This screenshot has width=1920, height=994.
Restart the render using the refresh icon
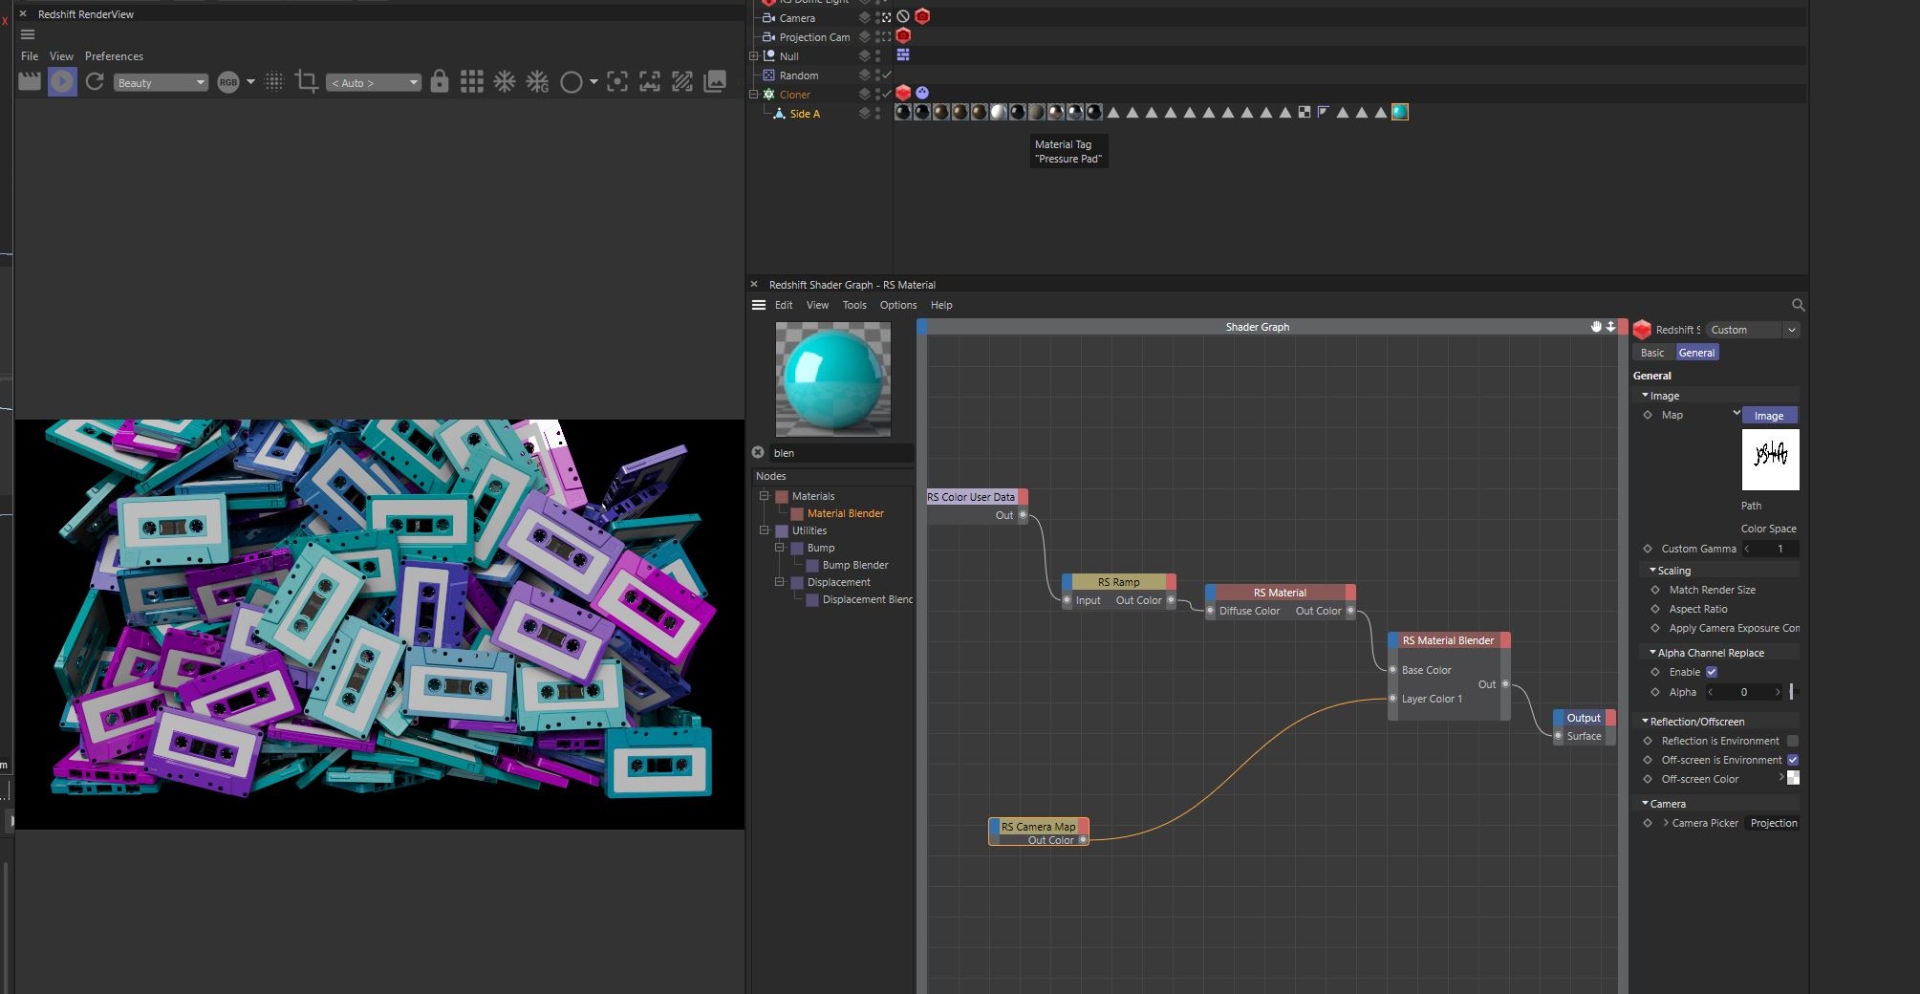click(94, 82)
